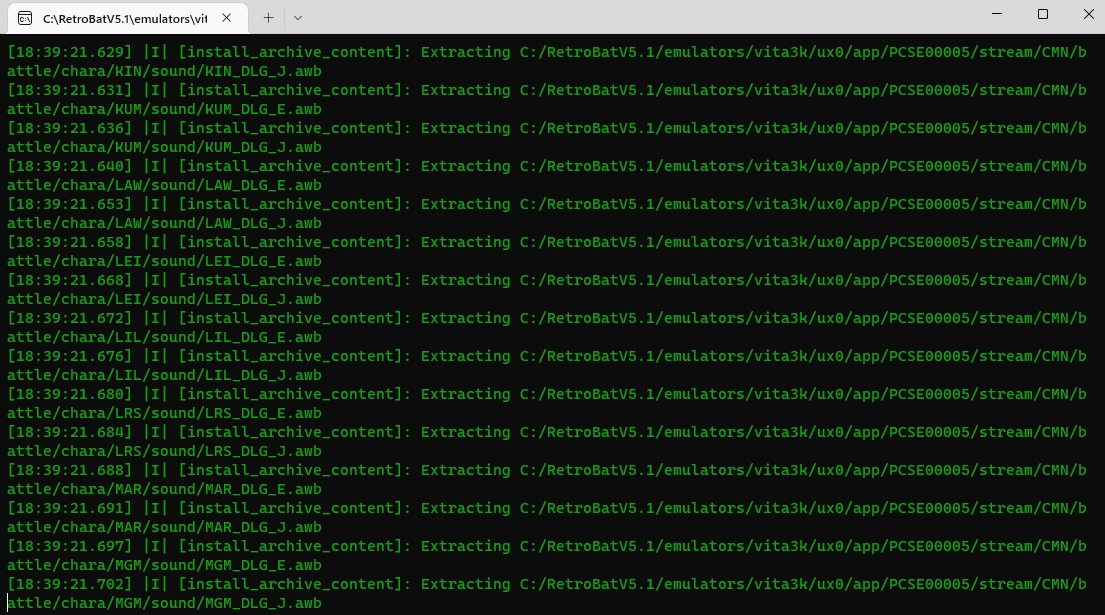Image resolution: width=1105 pixels, height=615 pixels.
Task: Click the file name KUM_DLG_J.awb
Action: [264, 147]
